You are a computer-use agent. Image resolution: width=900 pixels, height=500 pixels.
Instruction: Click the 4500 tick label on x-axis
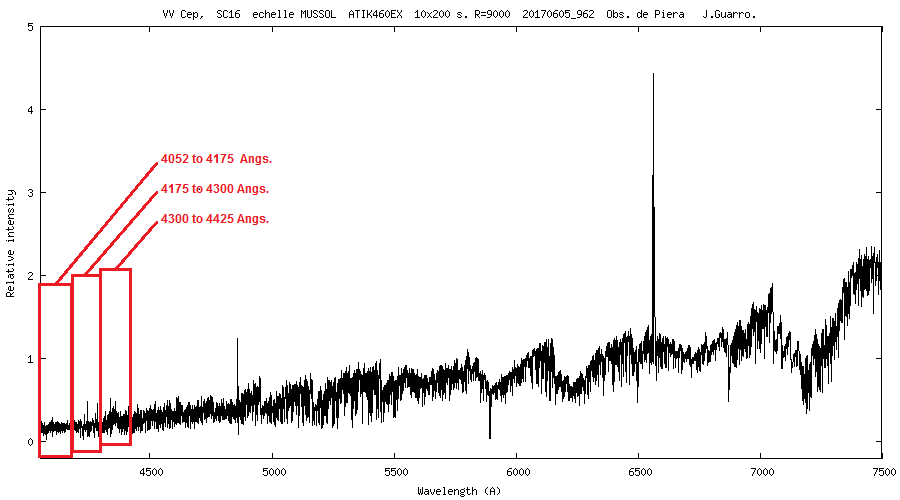[x=151, y=470]
